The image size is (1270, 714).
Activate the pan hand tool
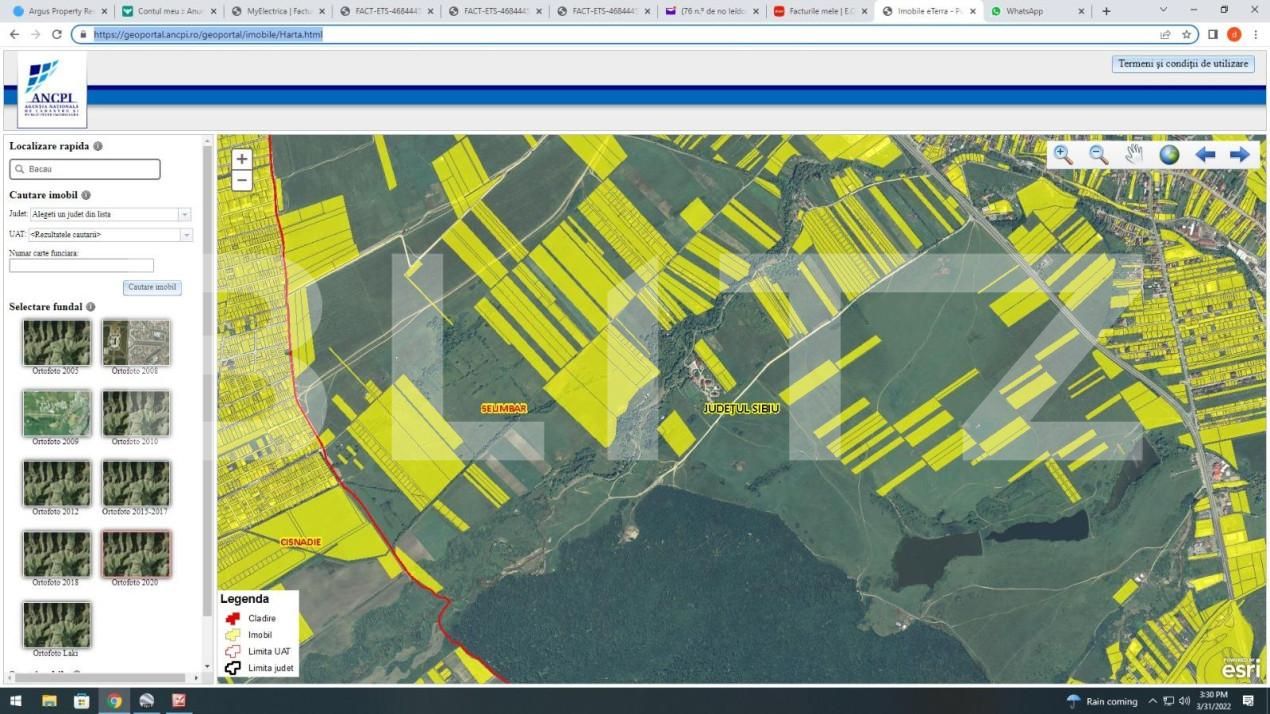click(1133, 155)
